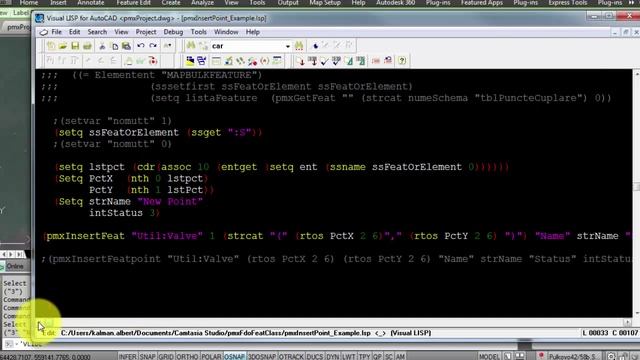Click the Select Window icon
Viewport: 640px width, 360px height.
[202, 61]
